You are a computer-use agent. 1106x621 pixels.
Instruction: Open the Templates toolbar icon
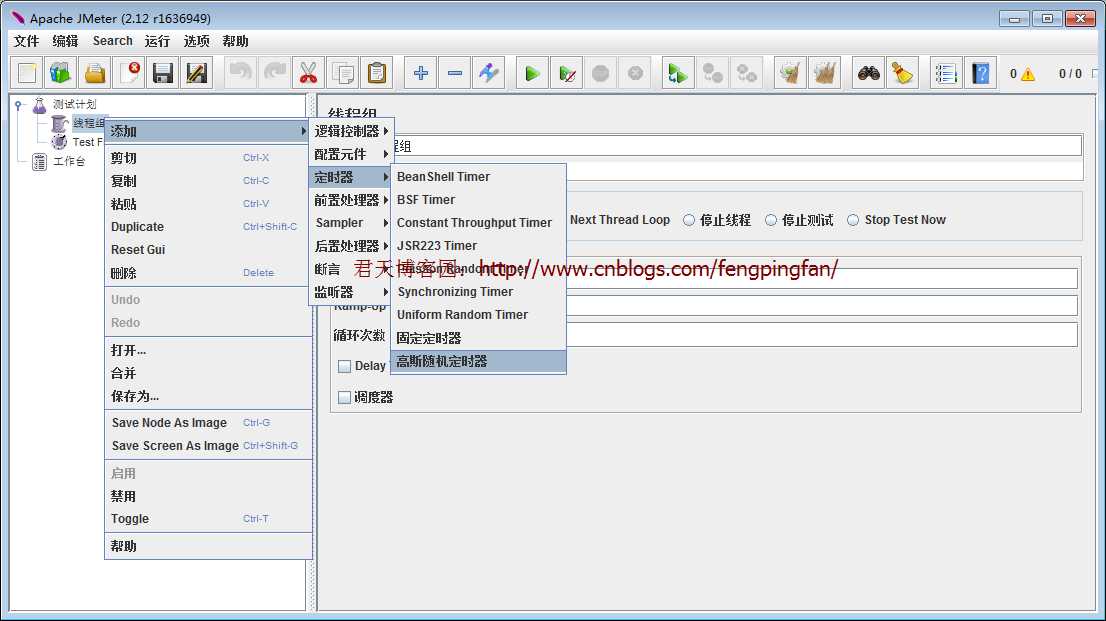61,73
